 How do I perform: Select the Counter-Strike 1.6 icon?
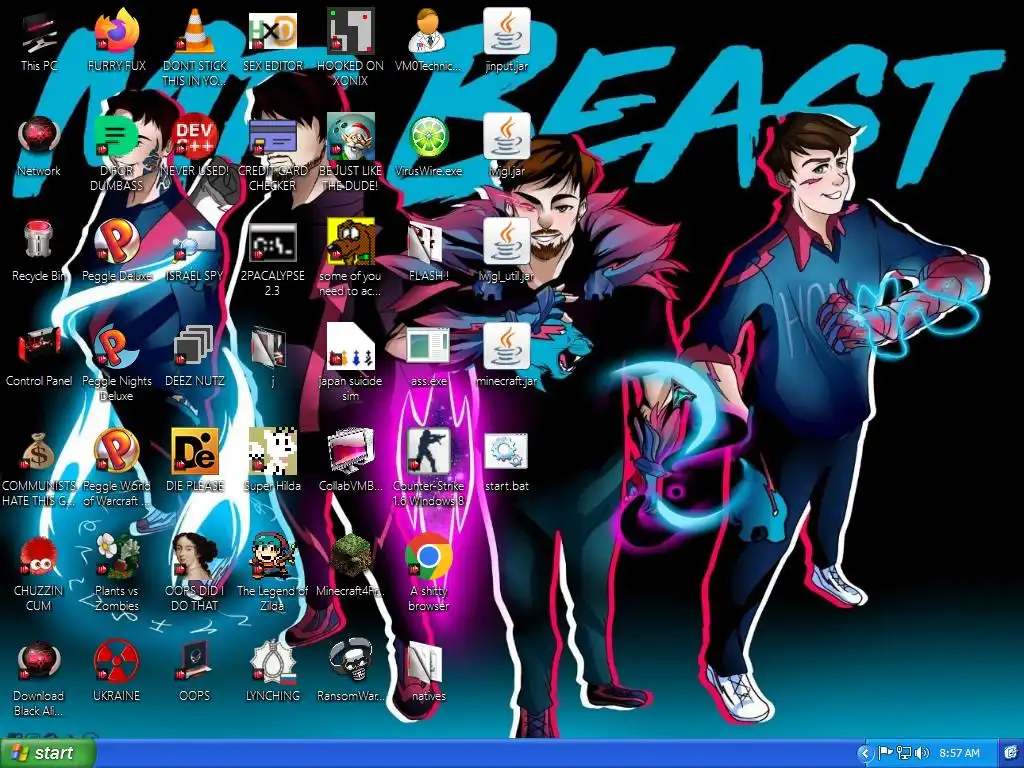click(x=428, y=451)
